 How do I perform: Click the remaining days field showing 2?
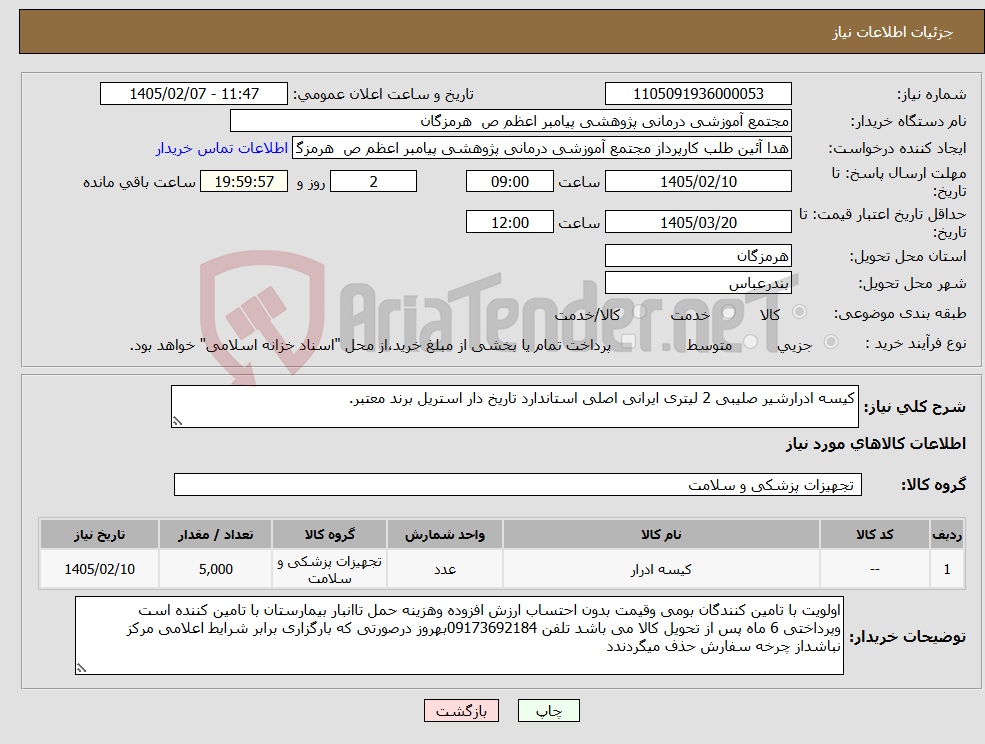pos(373,182)
